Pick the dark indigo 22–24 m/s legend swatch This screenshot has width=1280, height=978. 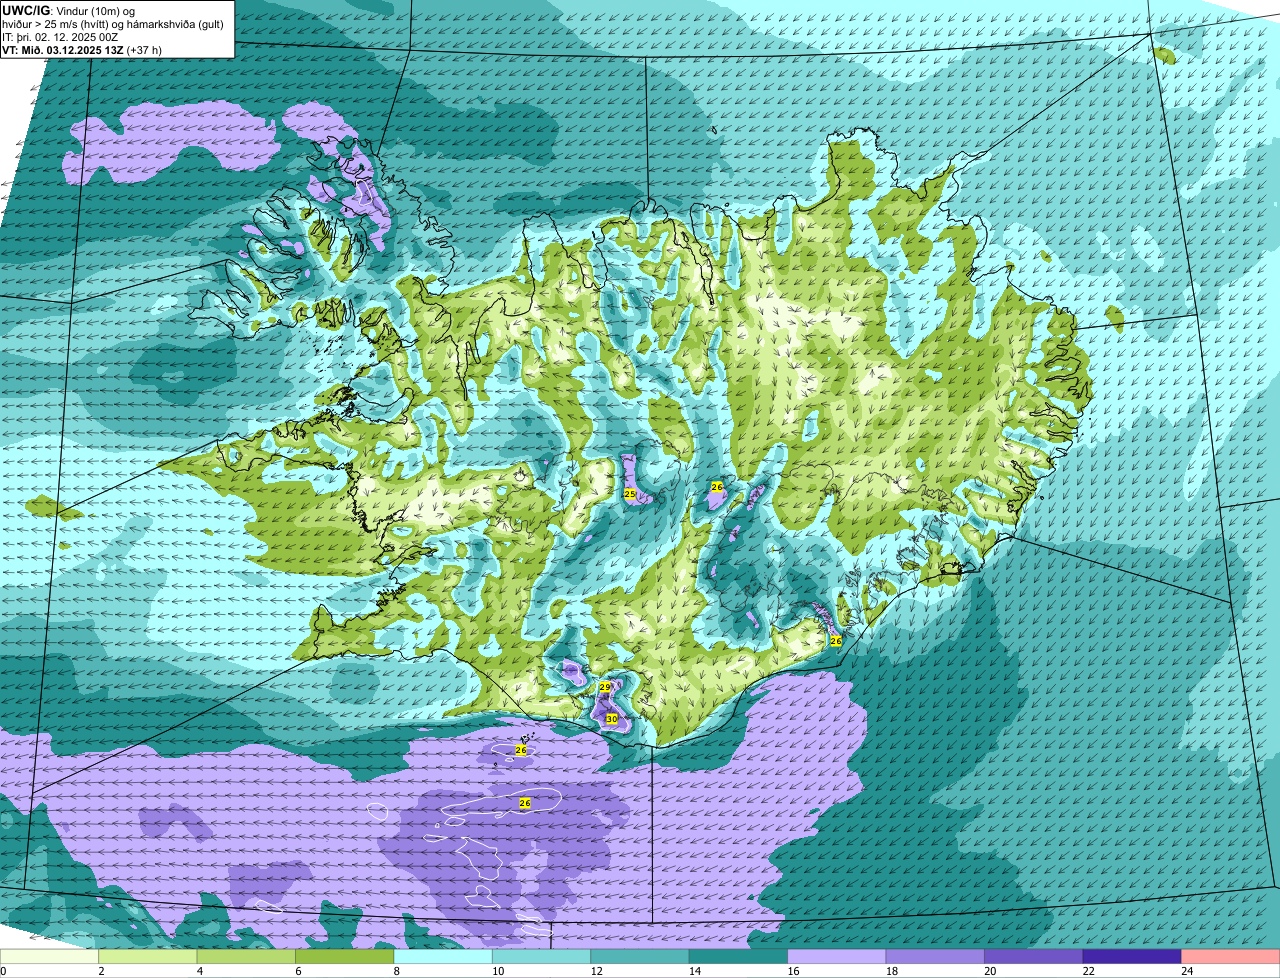click(1133, 956)
